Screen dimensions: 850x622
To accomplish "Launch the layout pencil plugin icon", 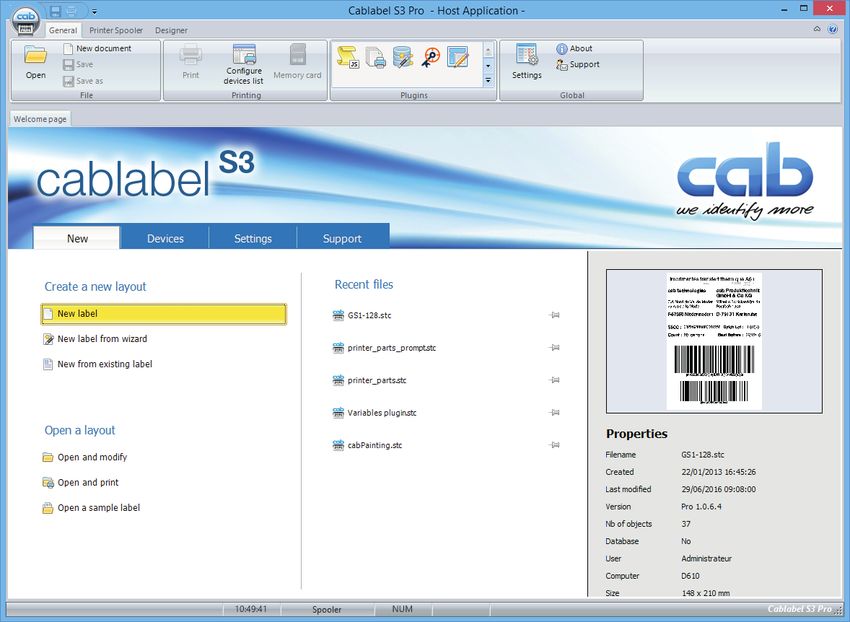I will (458, 57).
